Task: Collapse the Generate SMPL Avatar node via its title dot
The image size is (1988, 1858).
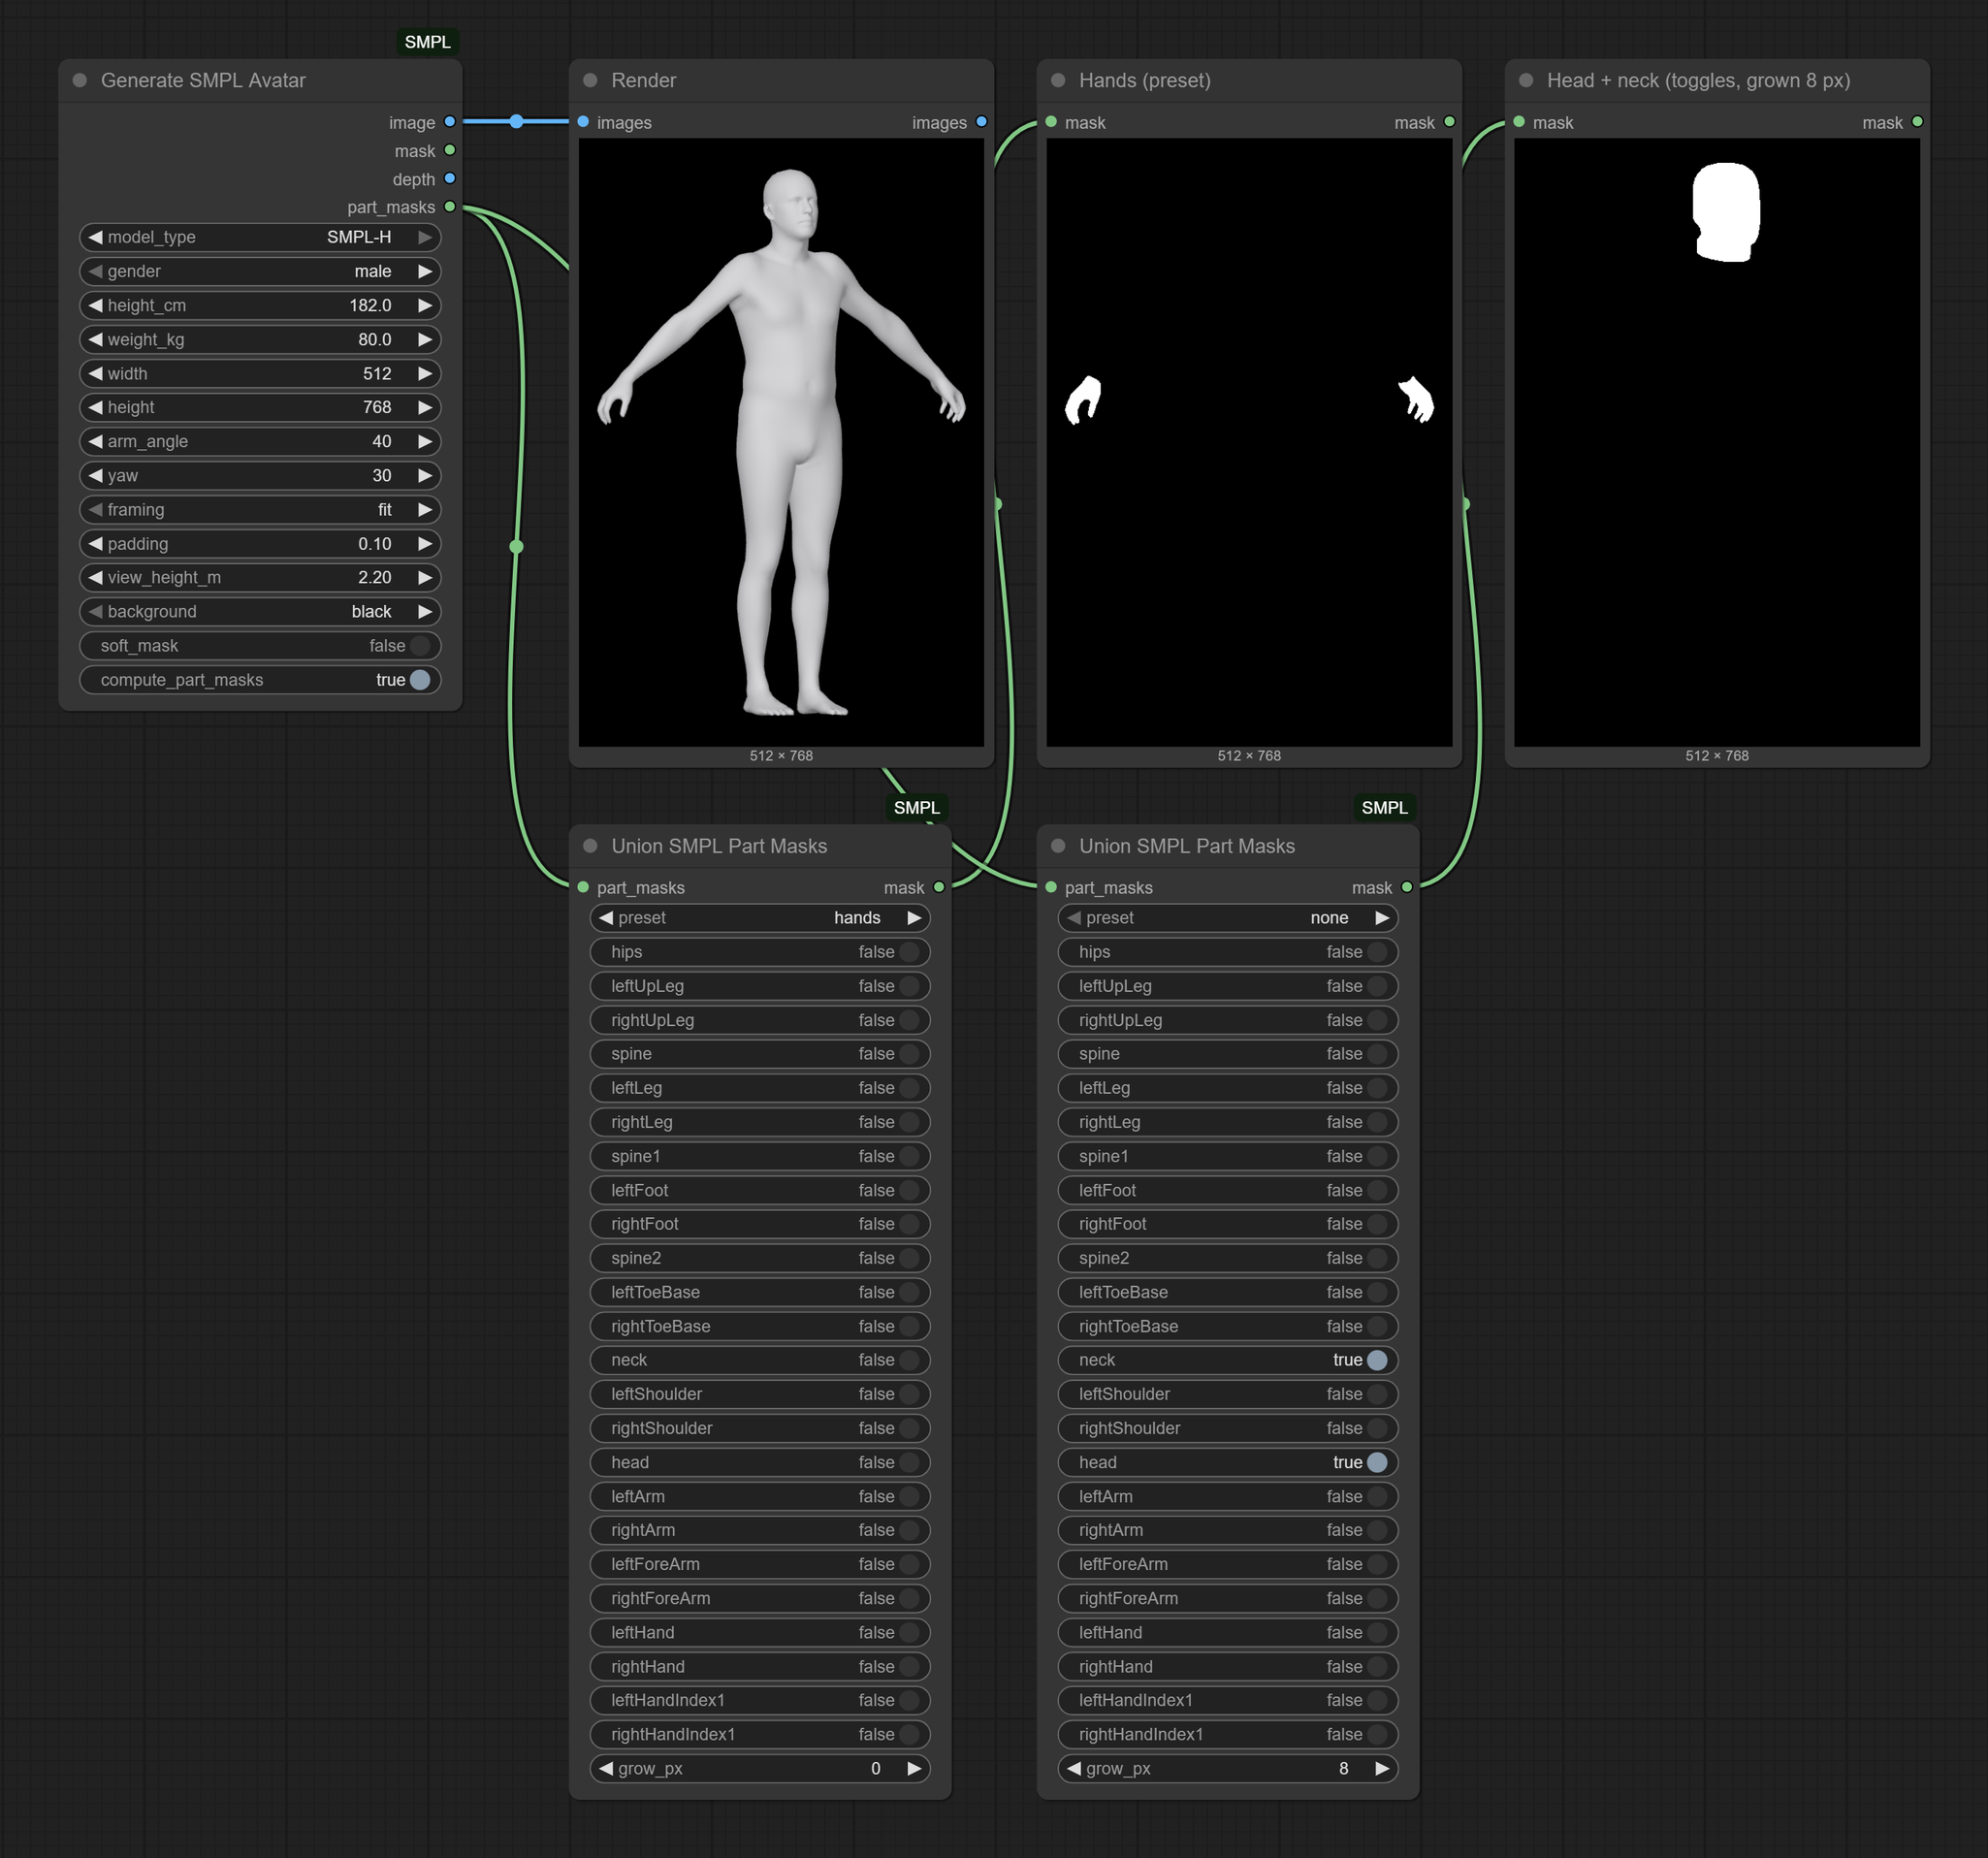Action: (80, 80)
